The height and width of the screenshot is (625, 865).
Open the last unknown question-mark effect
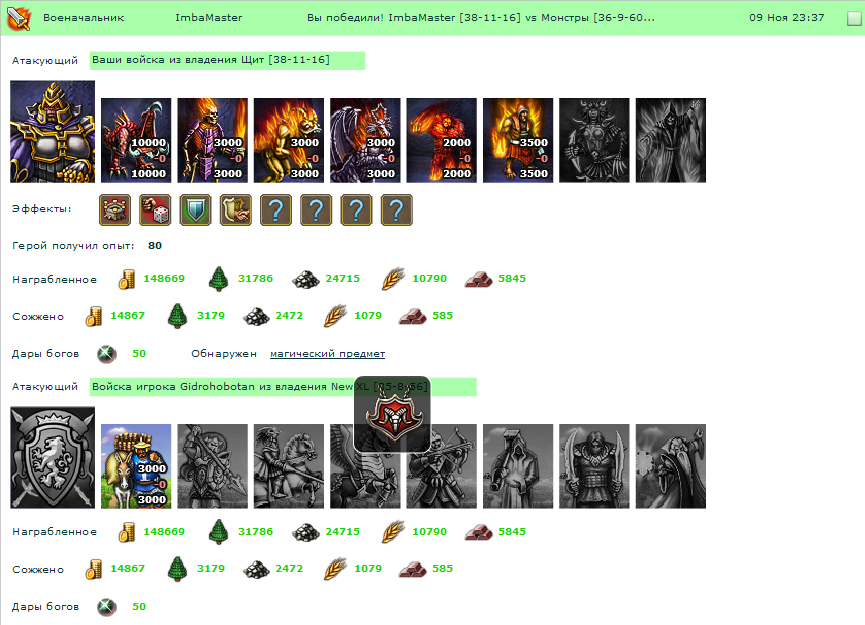[x=397, y=210]
